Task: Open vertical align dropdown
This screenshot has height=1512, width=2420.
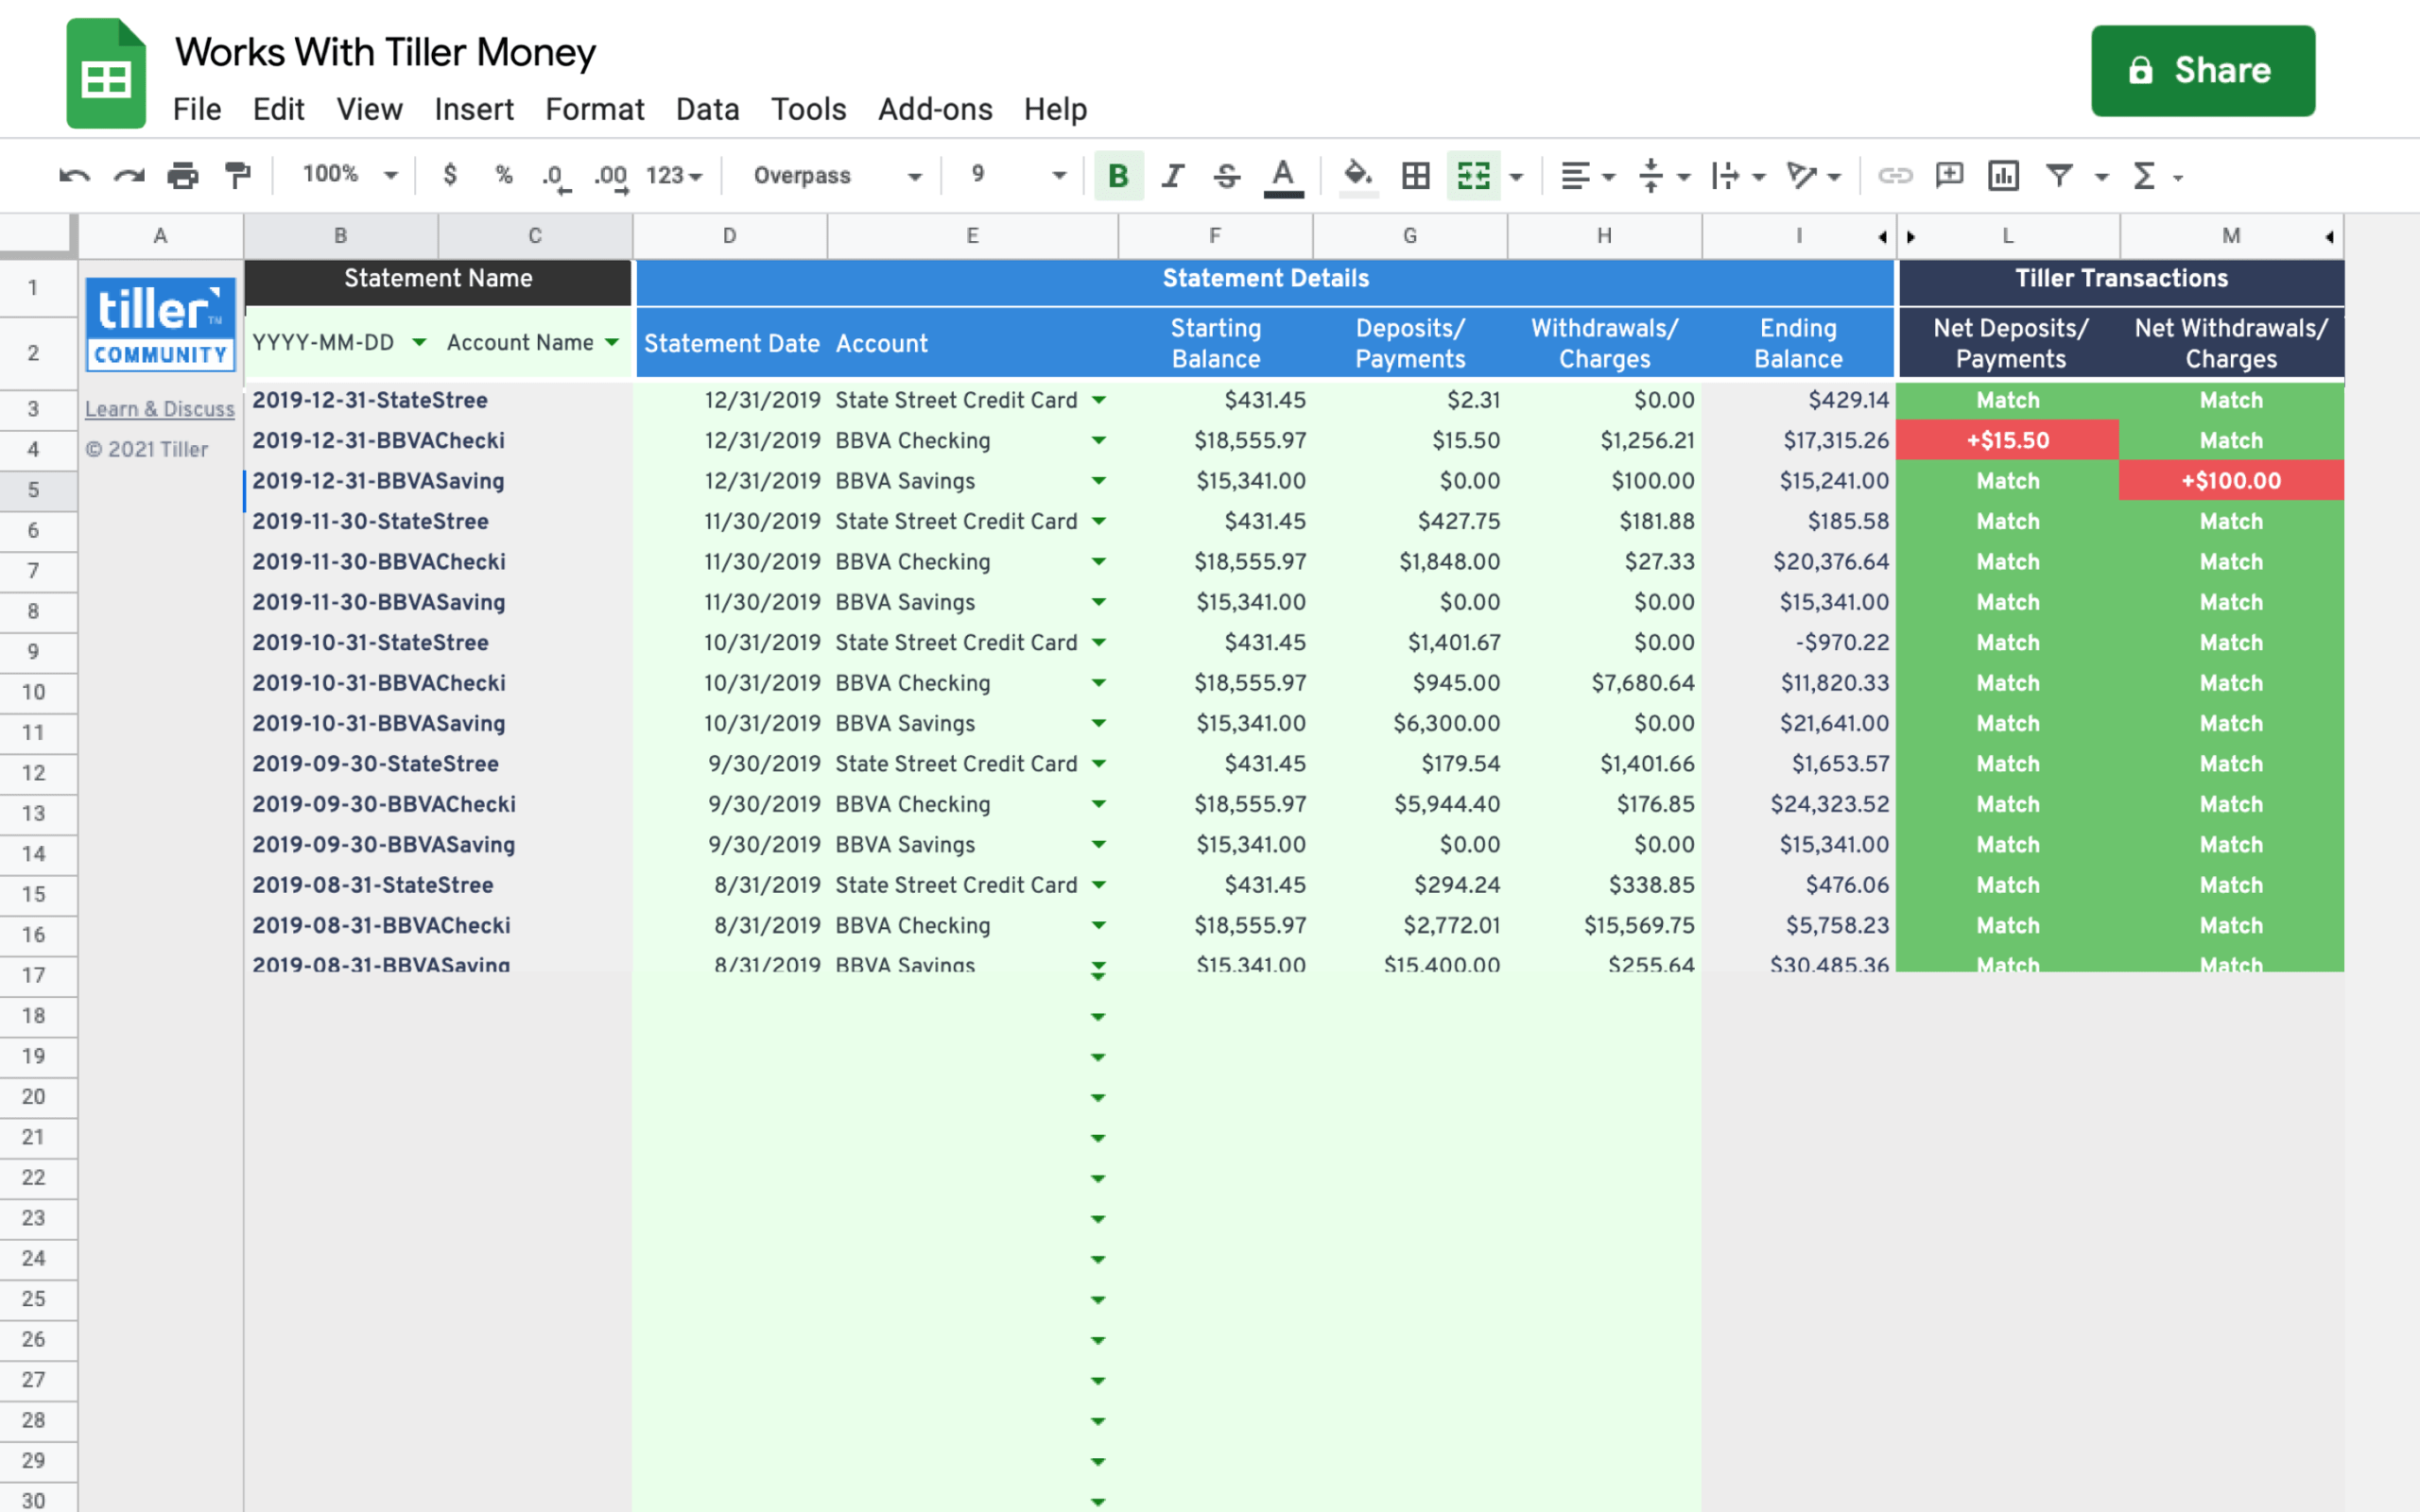Action: (x=1663, y=176)
